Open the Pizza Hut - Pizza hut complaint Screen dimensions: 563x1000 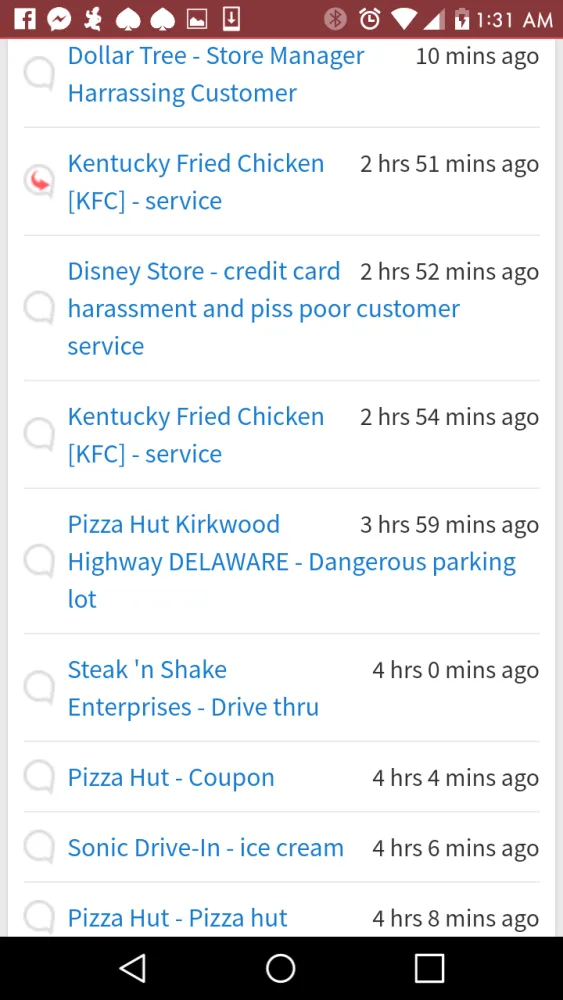177,918
